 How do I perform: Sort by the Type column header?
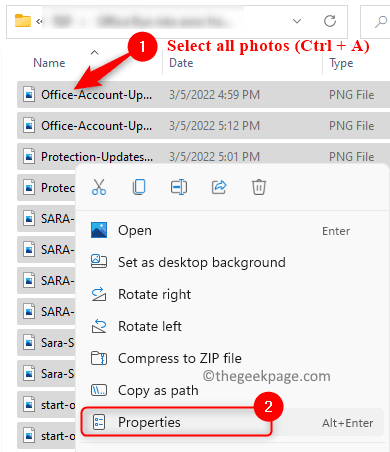341,63
